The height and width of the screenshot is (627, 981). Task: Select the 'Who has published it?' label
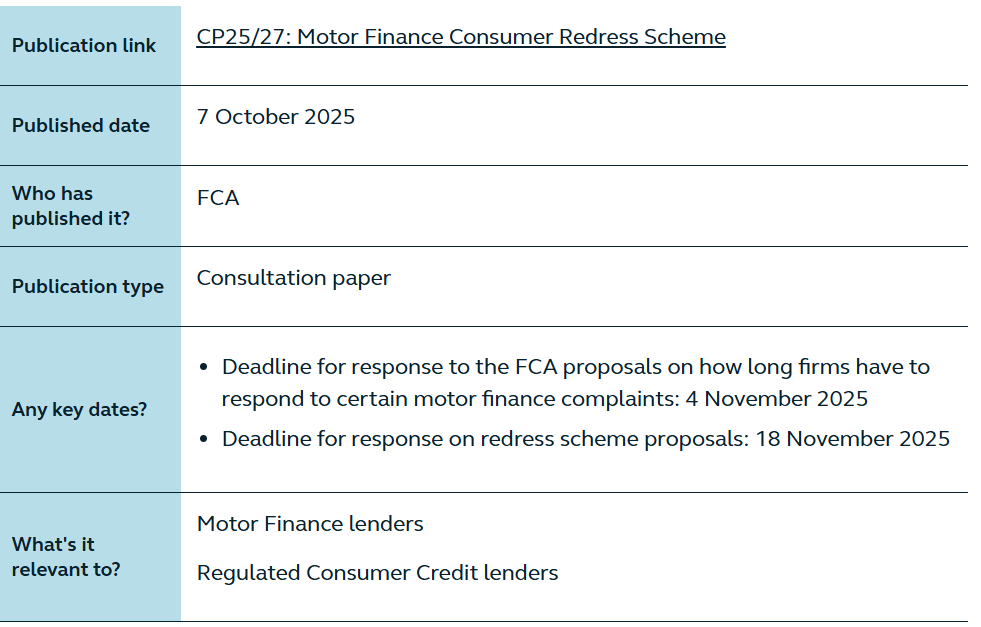pyautogui.click(x=71, y=206)
